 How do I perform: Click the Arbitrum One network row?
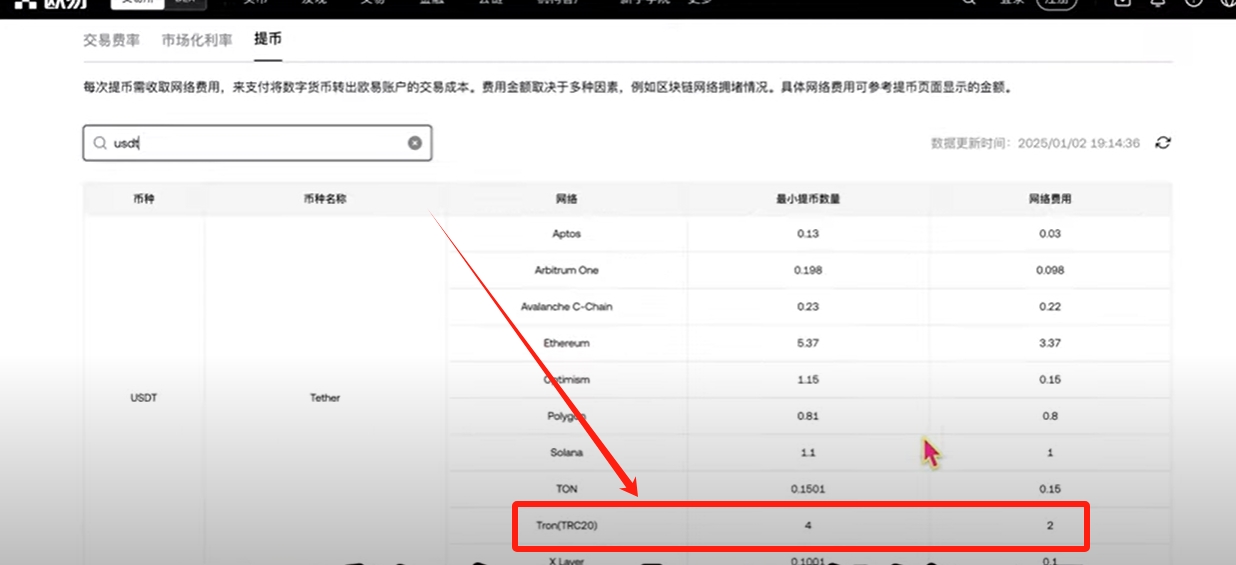coord(808,270)
